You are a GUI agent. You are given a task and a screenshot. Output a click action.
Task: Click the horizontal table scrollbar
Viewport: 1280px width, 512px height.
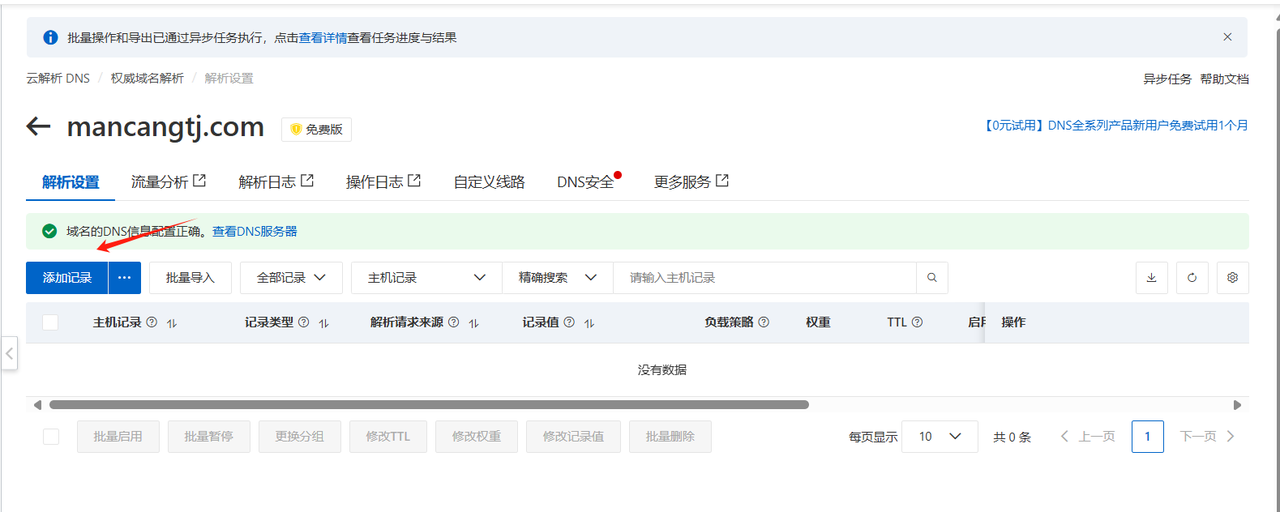(x=428, y=405)
